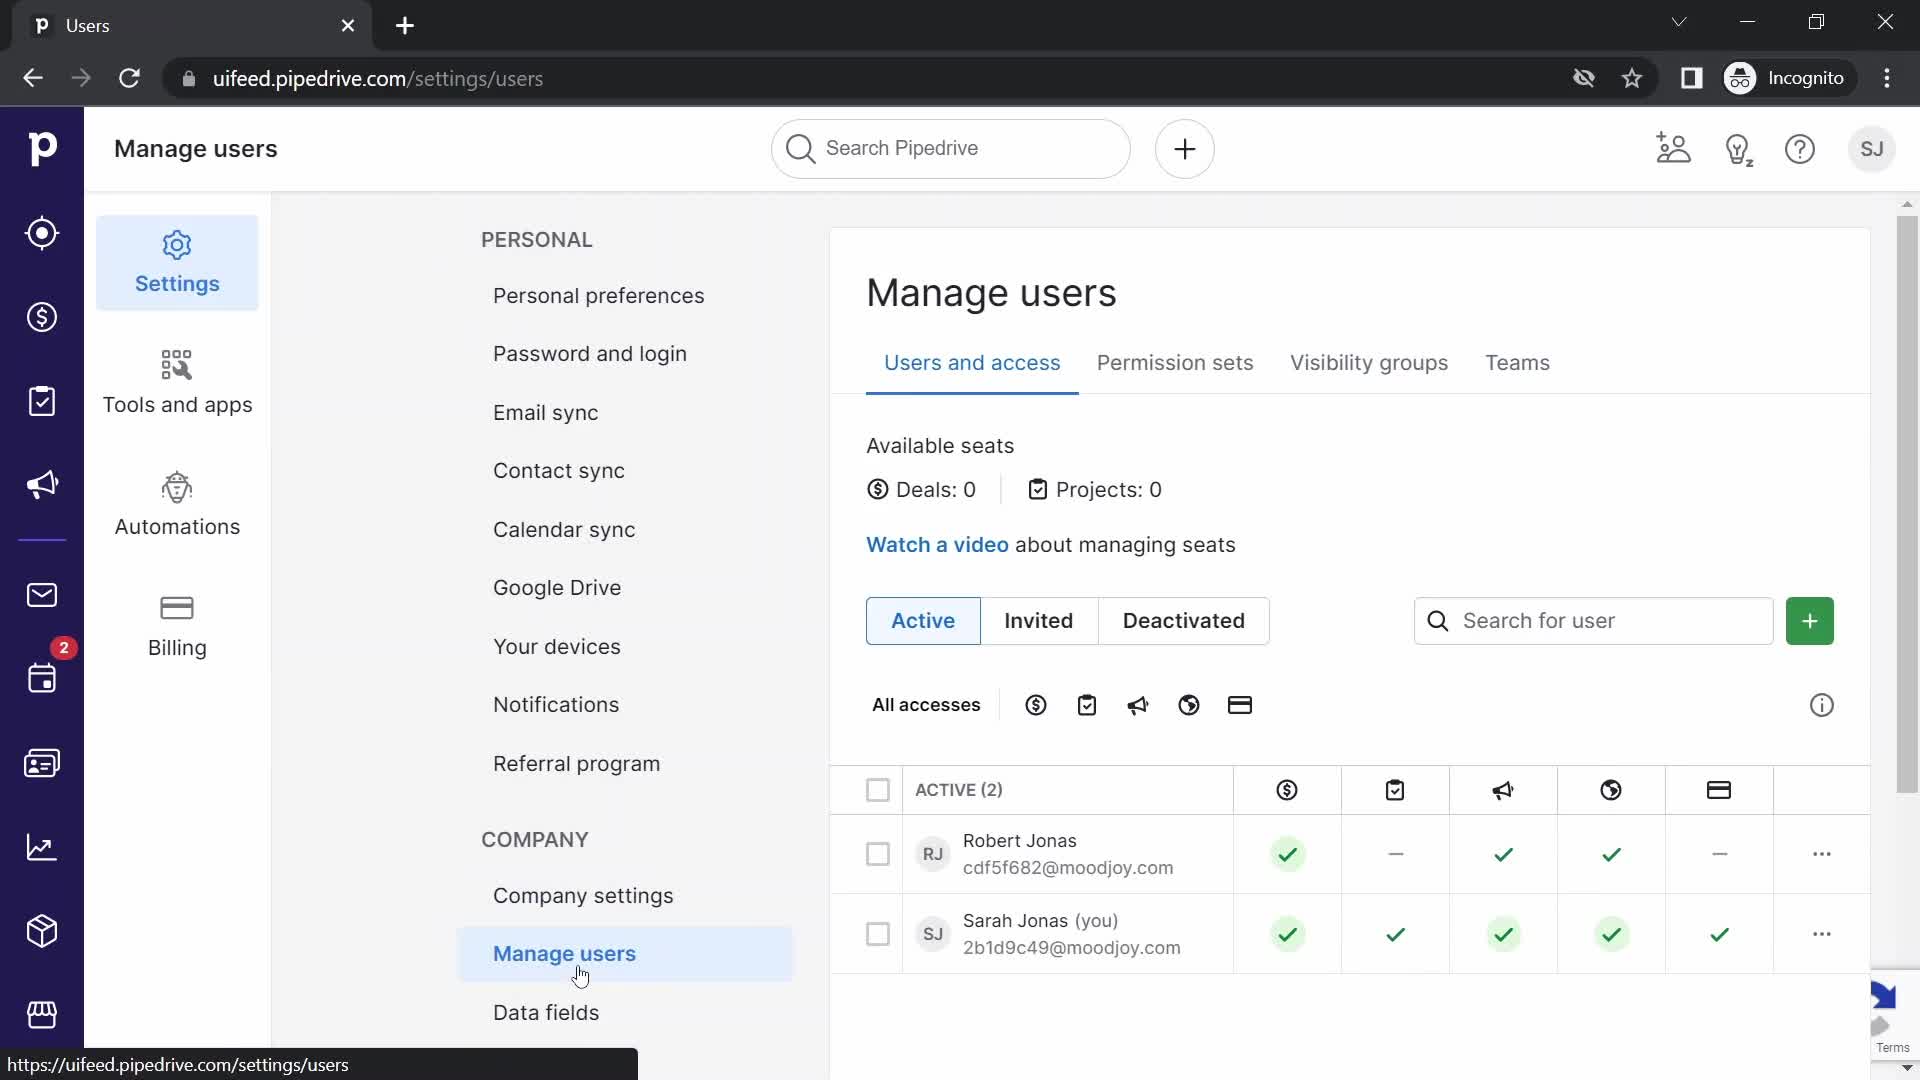The width and height of the screenshot is (1920, 1080).
Task: Click the Visibility access icon in column header
Action: pos(1610,789)
